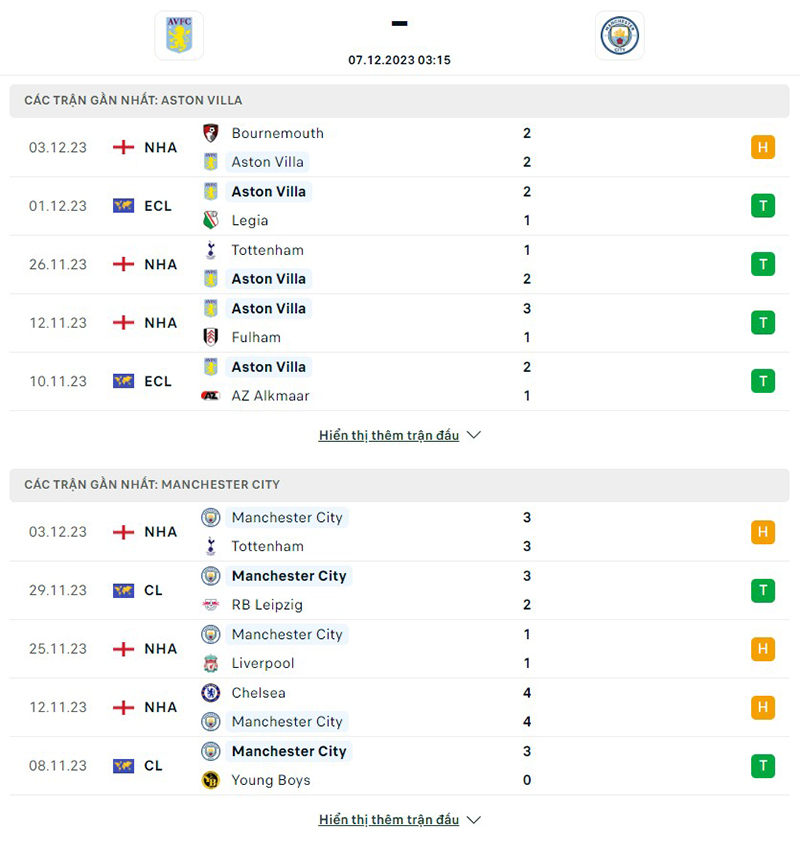This screenshot has width=800, height=851.
Task: Click the chevron beside the first Hiển thị link
Action: coord(472,435)
